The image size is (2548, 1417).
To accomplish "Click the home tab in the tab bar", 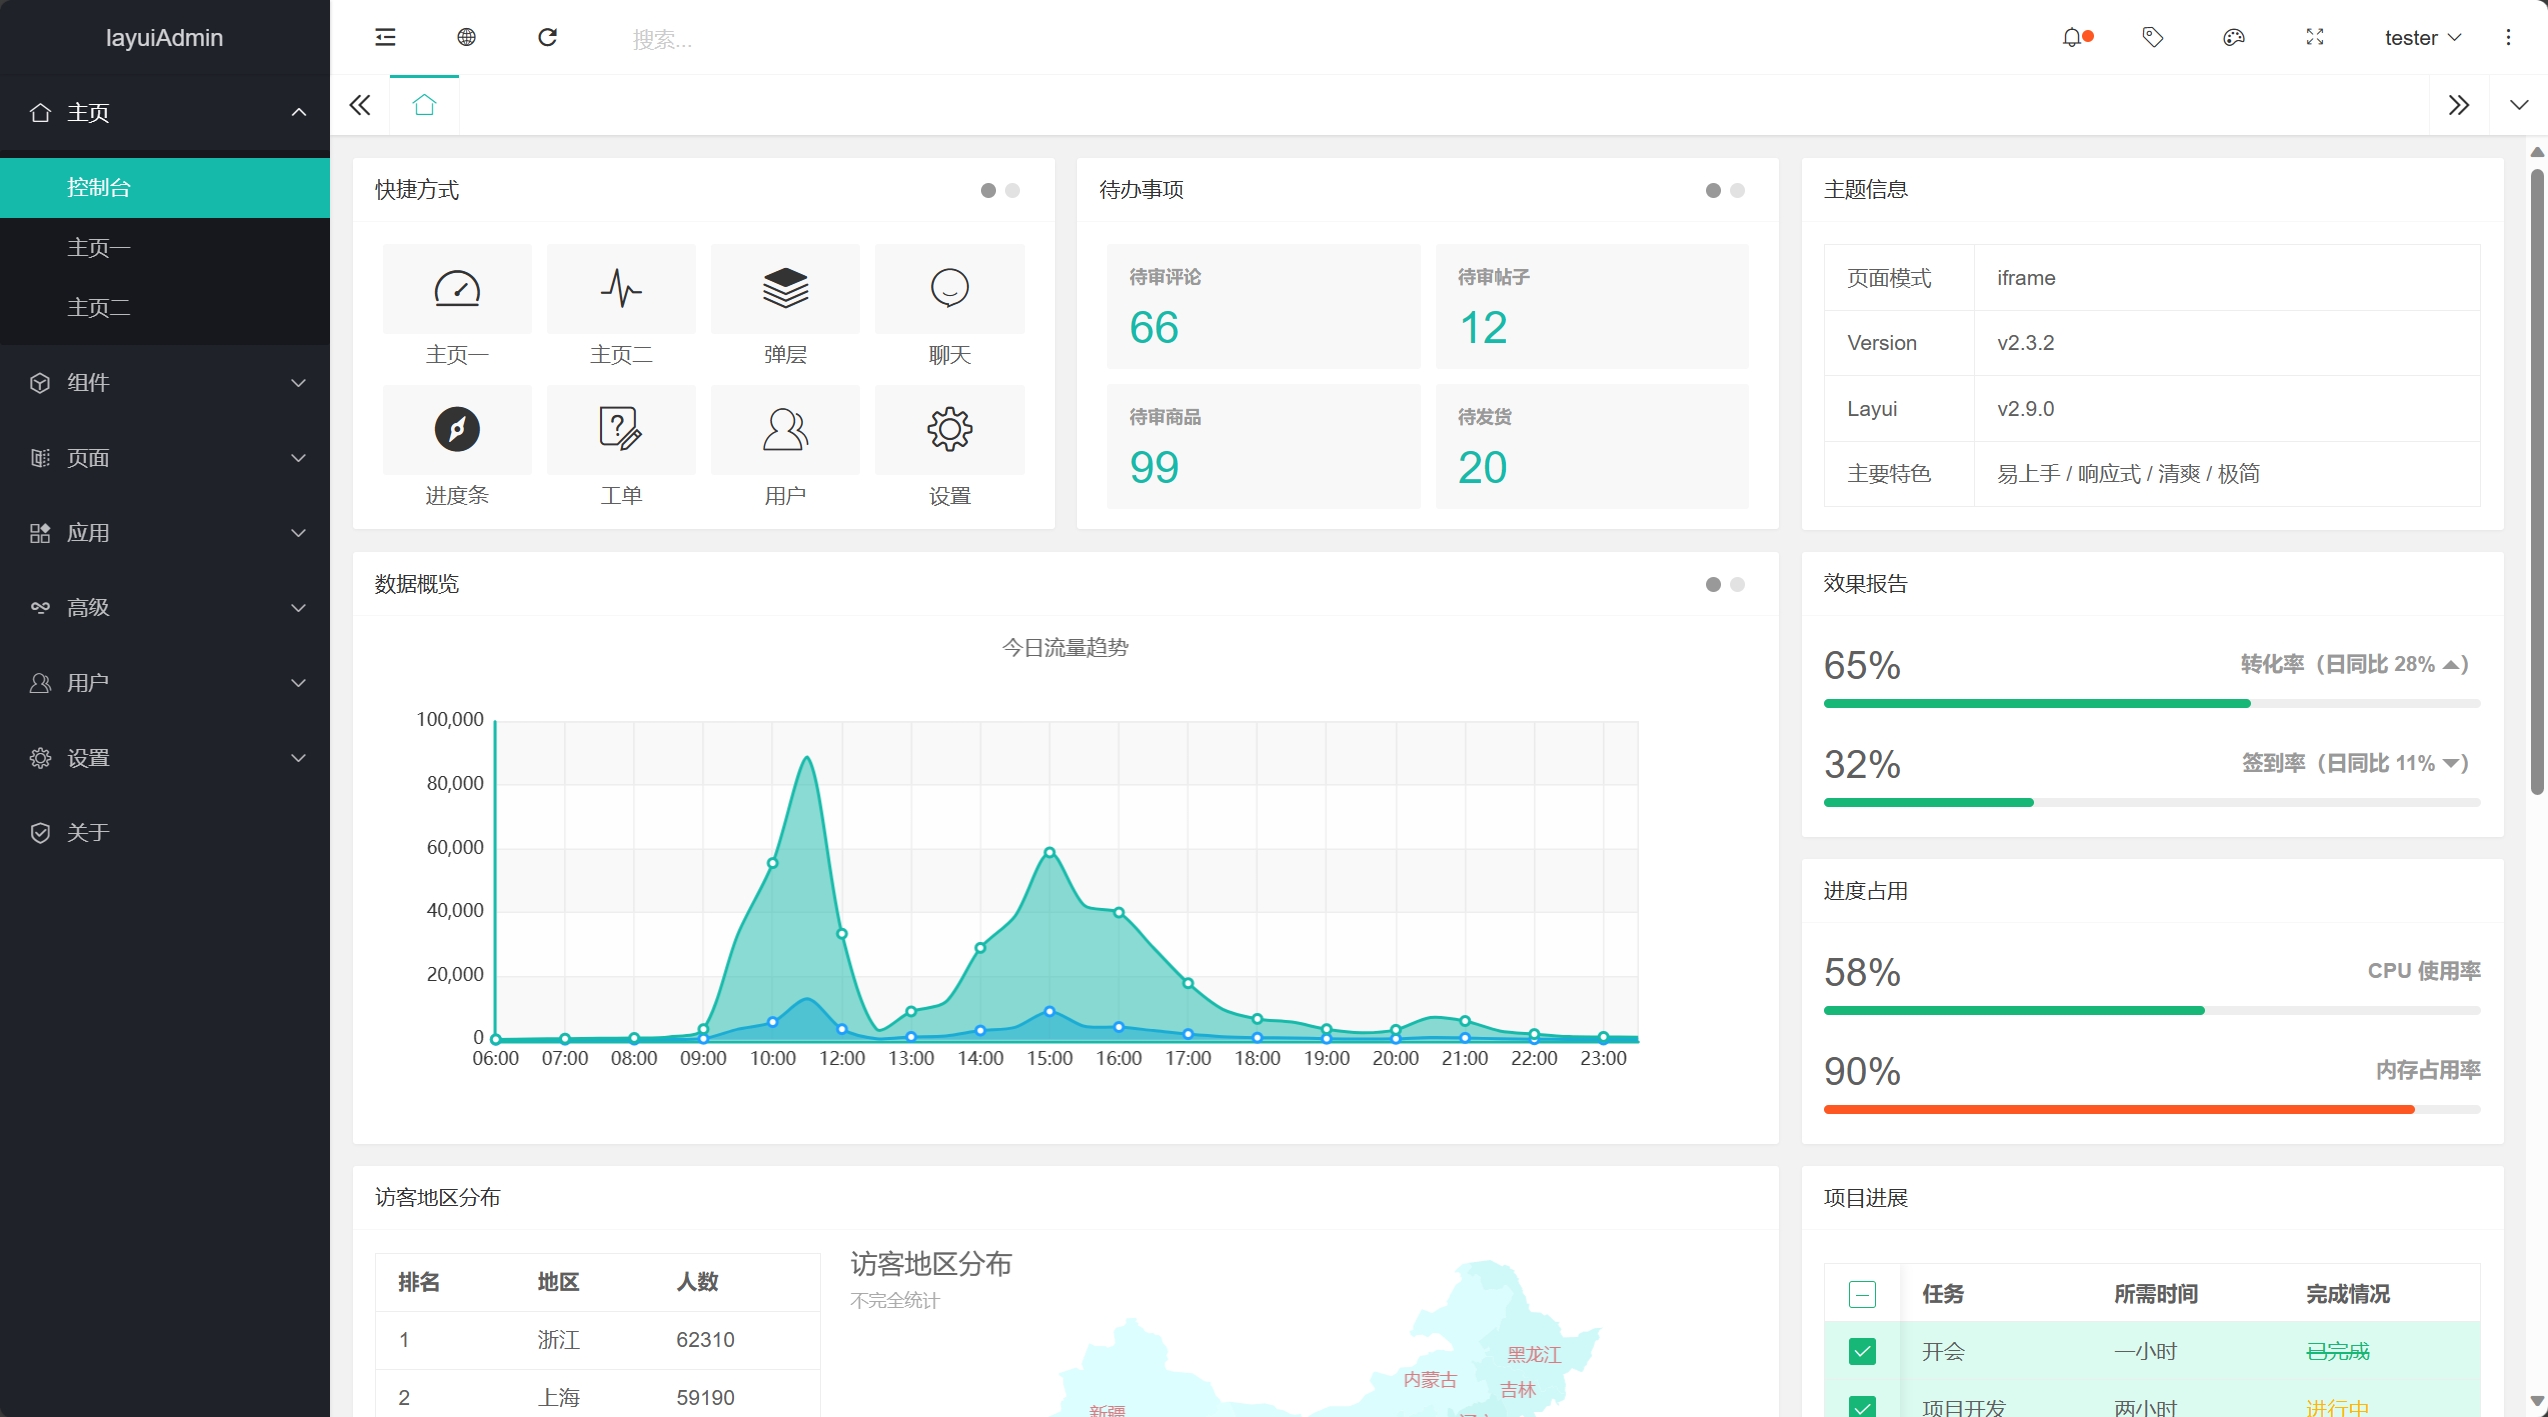I will pyautogui.click(x=424, y=105).
